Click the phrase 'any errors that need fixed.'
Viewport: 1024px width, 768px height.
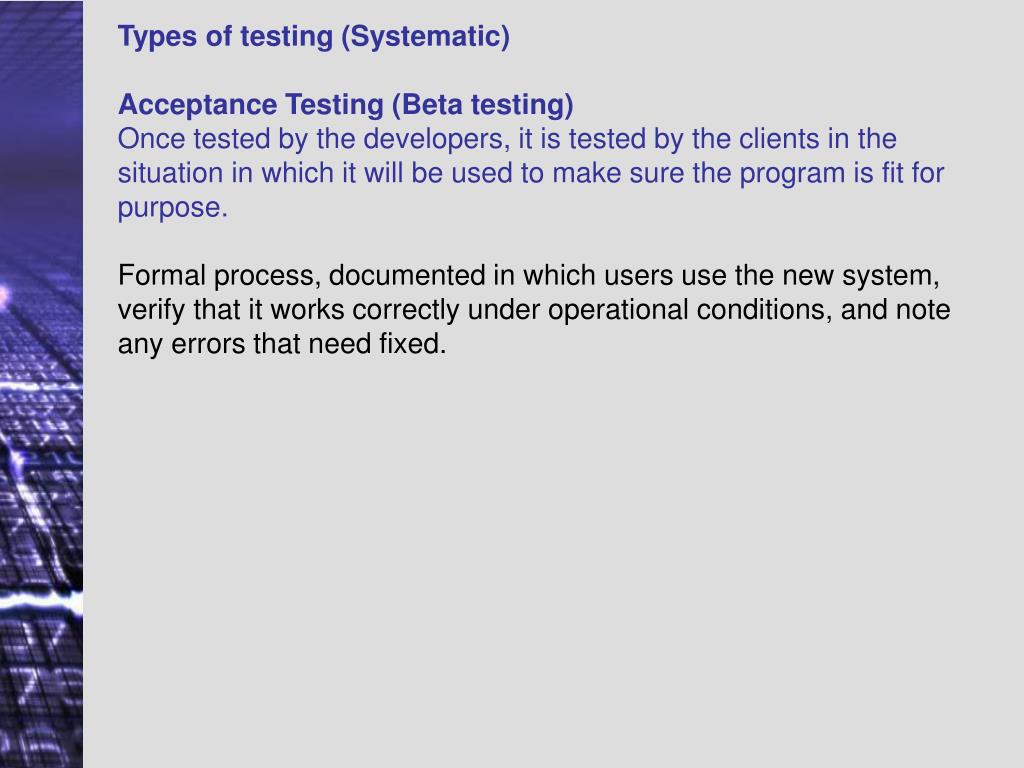(282, 345)
